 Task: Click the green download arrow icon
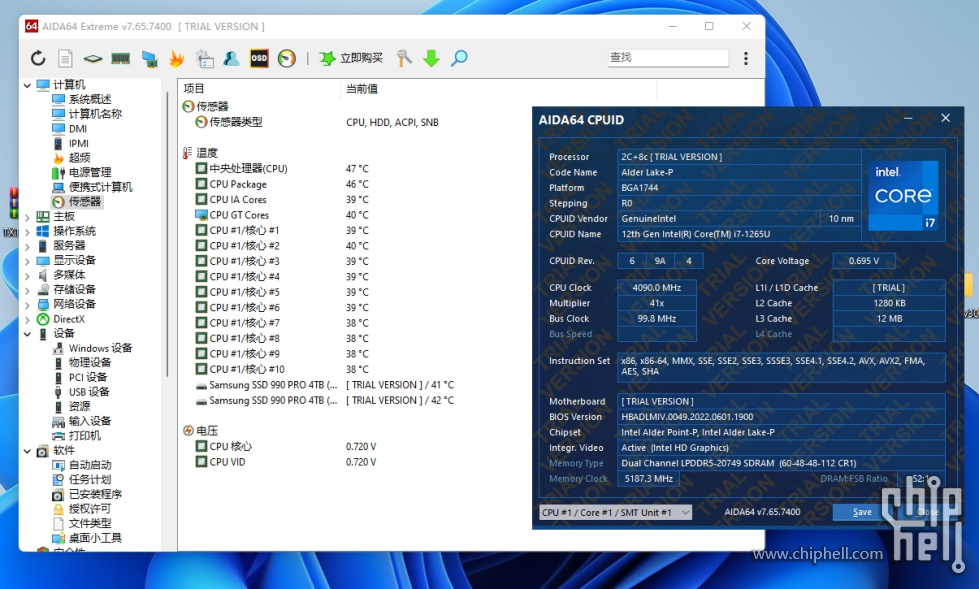[x=431, y=58]
